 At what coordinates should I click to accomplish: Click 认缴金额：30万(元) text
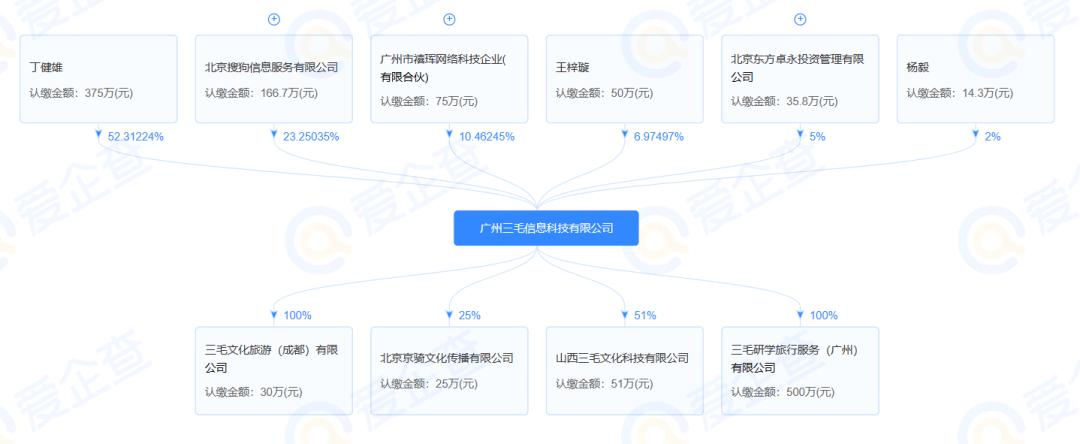point(253,392)
